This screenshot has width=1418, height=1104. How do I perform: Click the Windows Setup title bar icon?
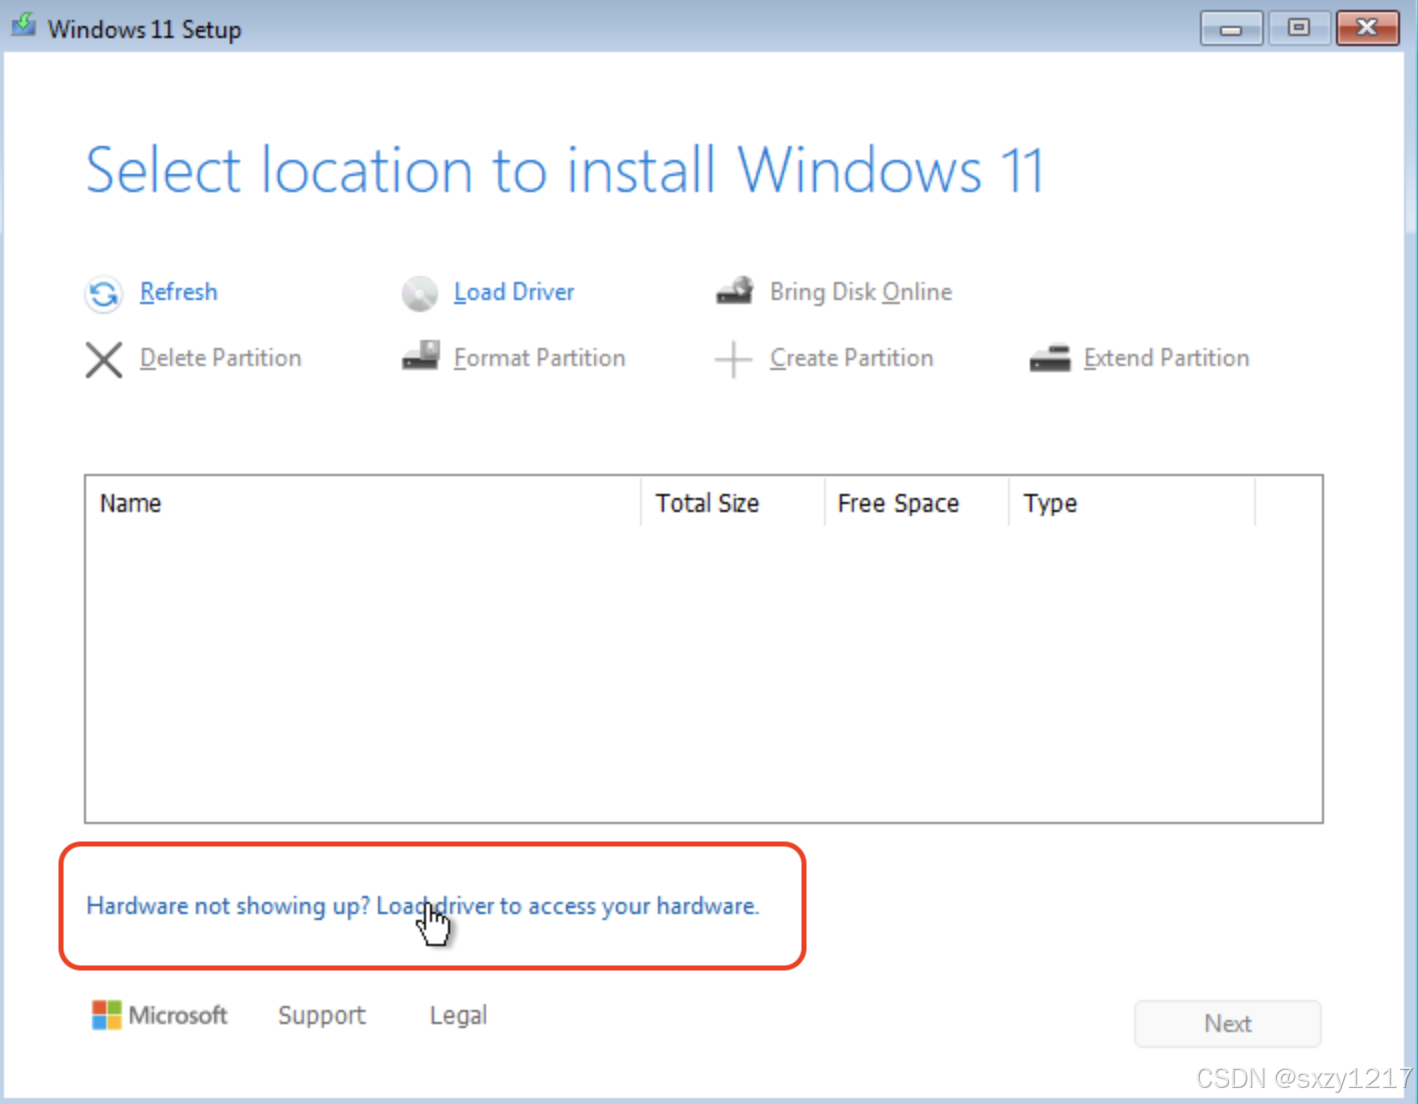[x=22, y=25]
